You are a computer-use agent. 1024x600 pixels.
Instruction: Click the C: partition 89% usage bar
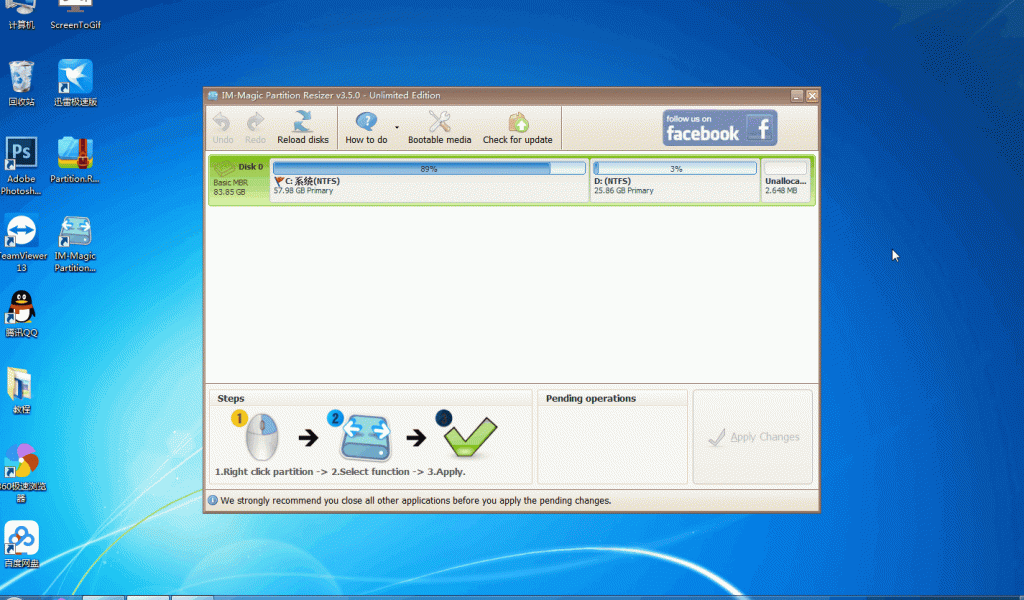[x=429, y=168]
